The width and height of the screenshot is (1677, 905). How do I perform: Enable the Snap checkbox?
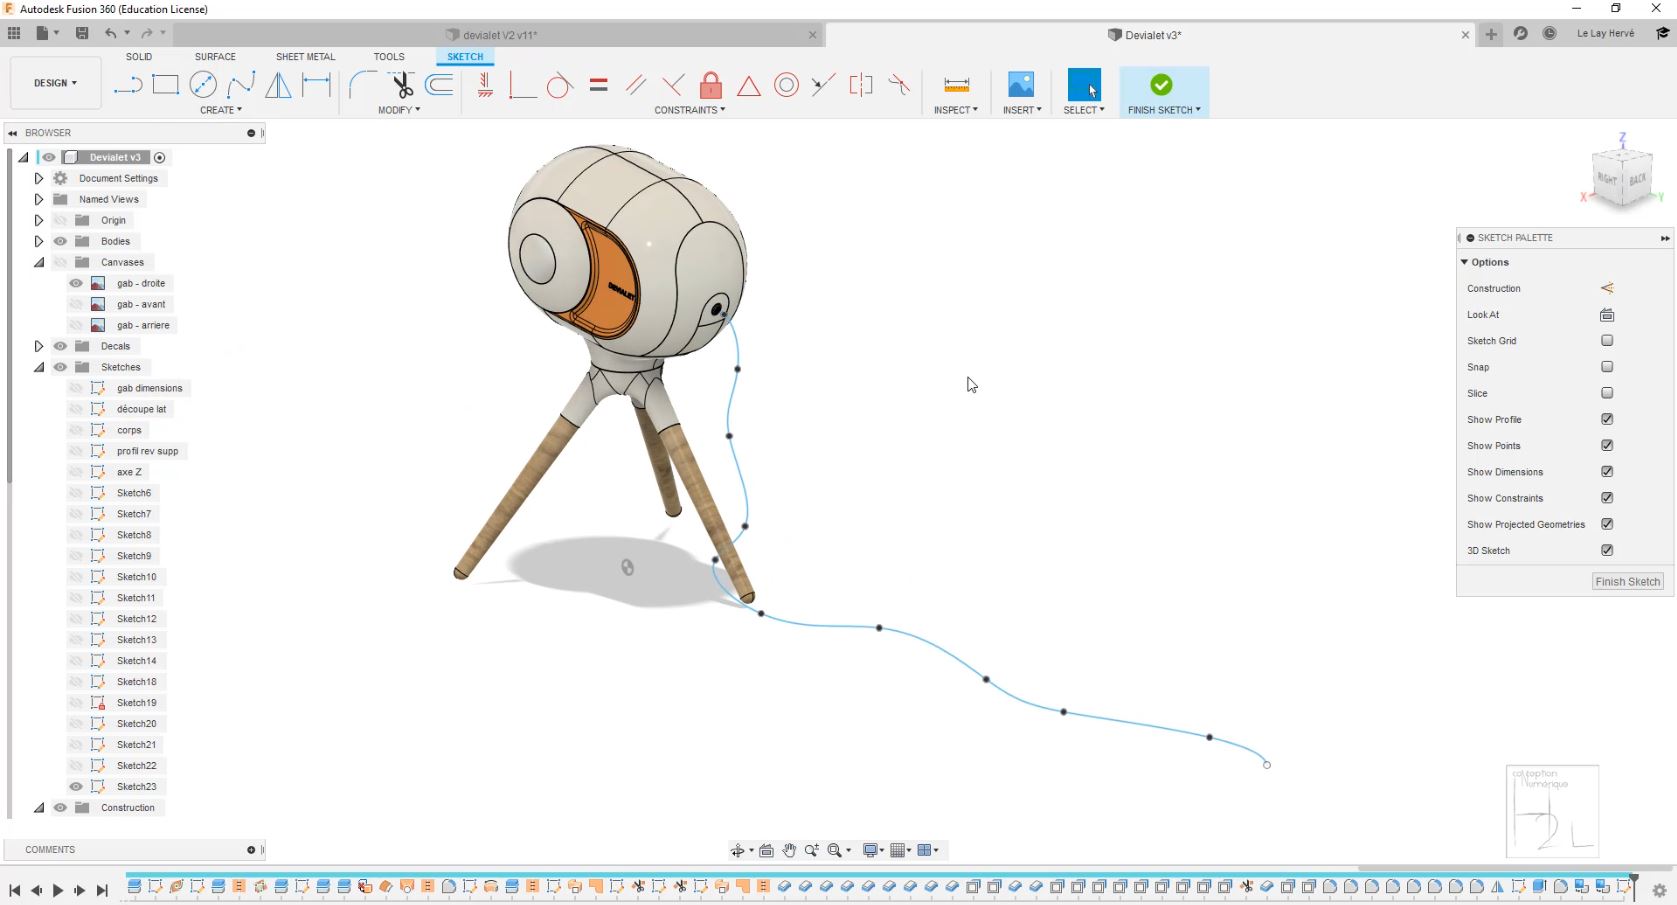point(1607,367)
